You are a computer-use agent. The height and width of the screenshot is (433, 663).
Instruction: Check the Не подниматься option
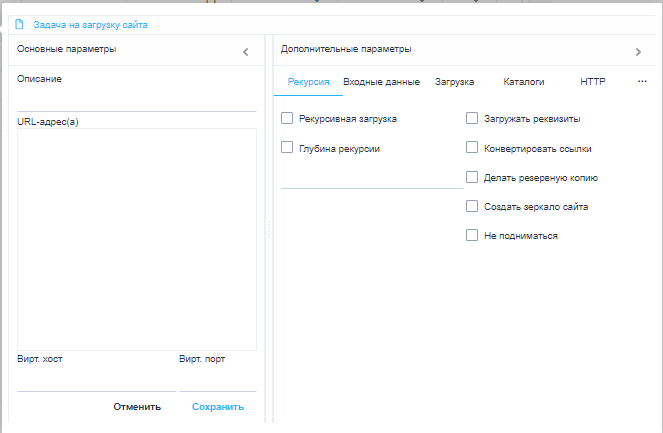472,236
